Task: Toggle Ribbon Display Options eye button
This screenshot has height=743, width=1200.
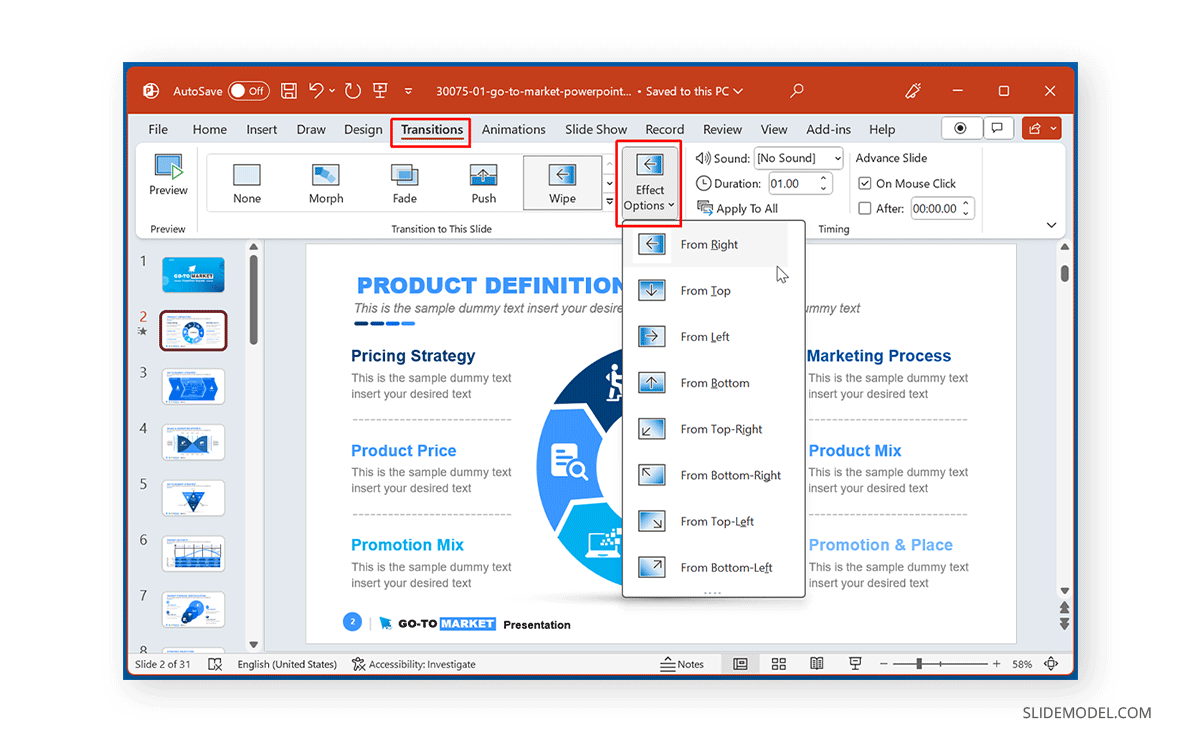Action: [960, 128]
